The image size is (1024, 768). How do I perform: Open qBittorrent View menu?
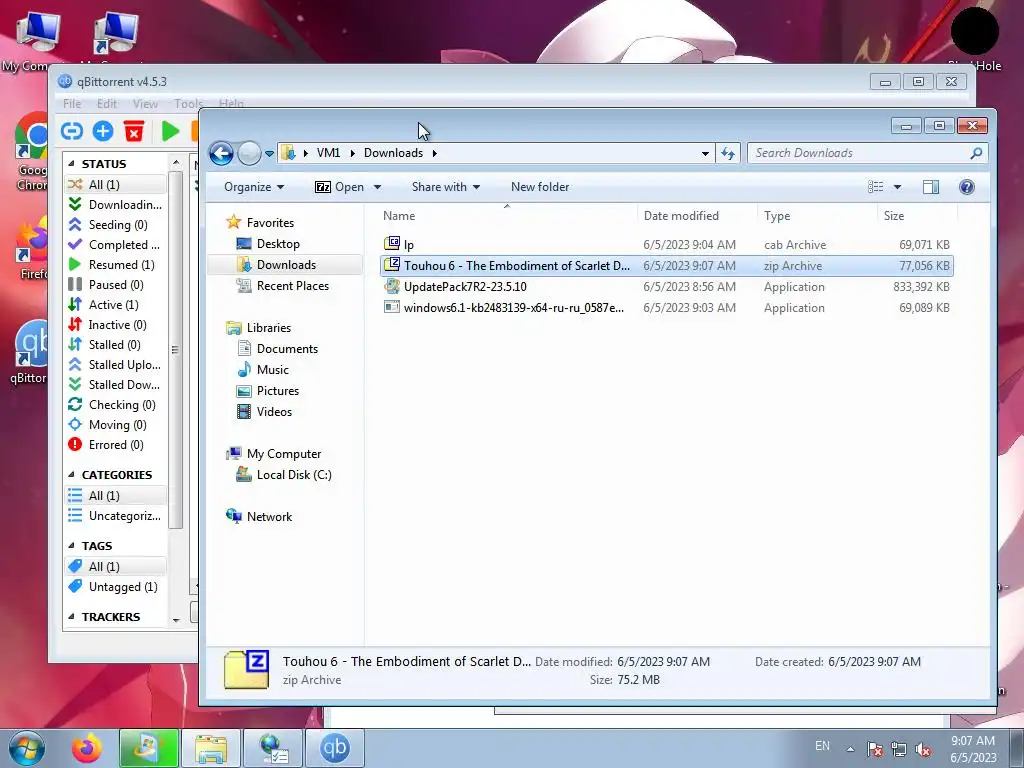point(145,103)
